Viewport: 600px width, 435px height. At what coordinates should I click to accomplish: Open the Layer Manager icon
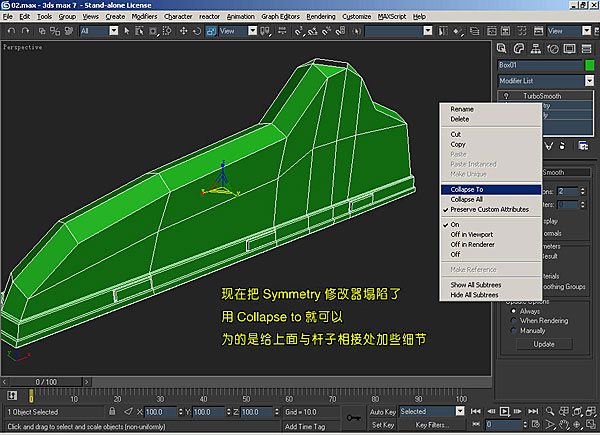pyautogui.click(x=474, y=31)
